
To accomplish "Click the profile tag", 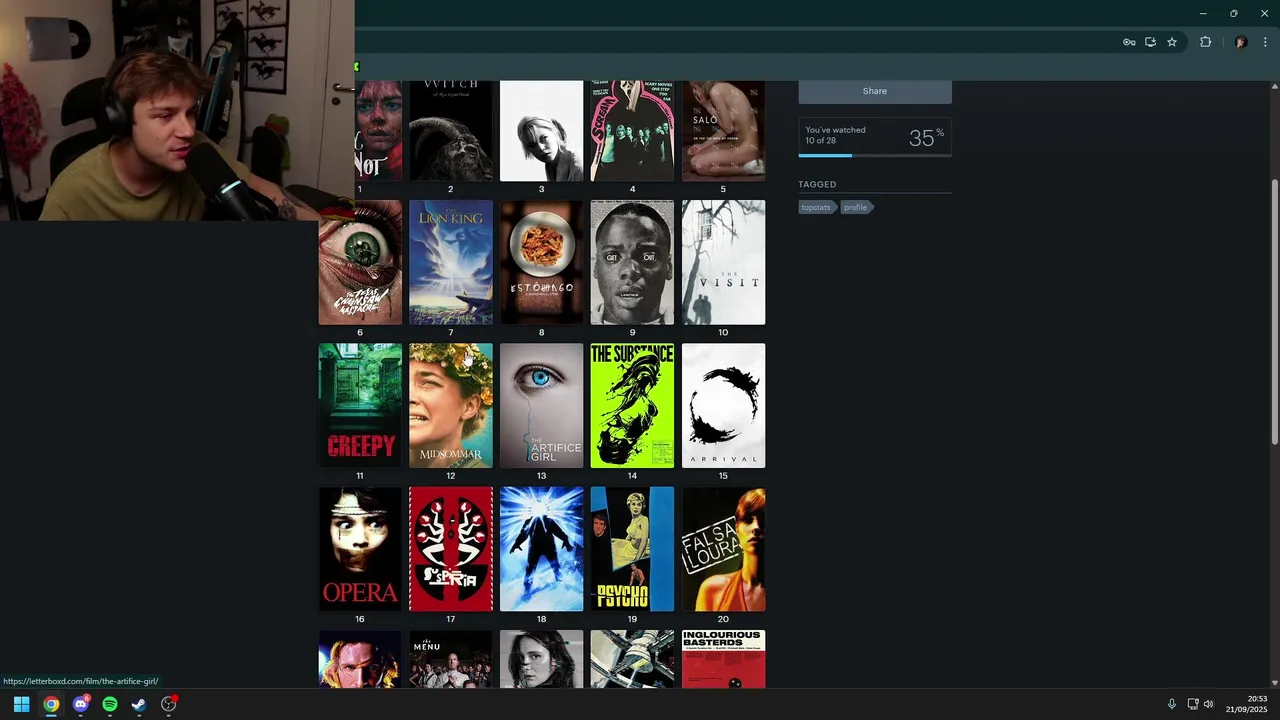I will [856, 207].
